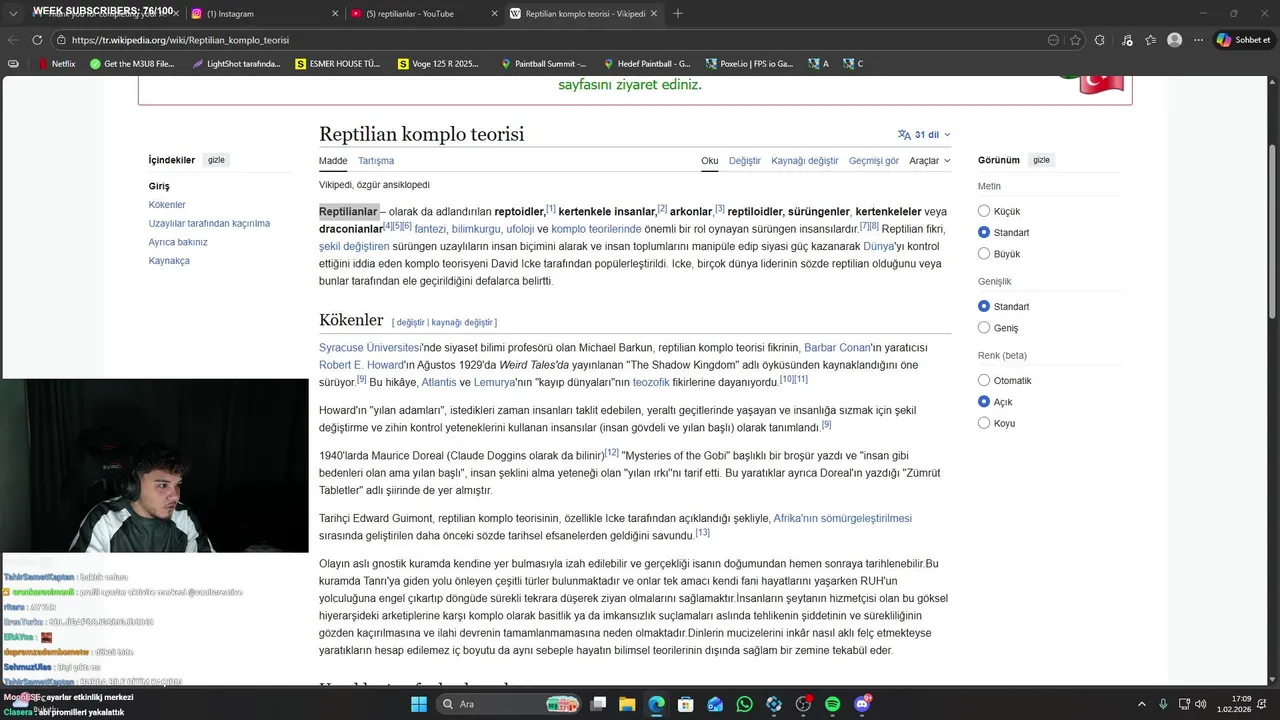Close the Instagram tab
The image size is (1280, 720).
tap(336, 14)
